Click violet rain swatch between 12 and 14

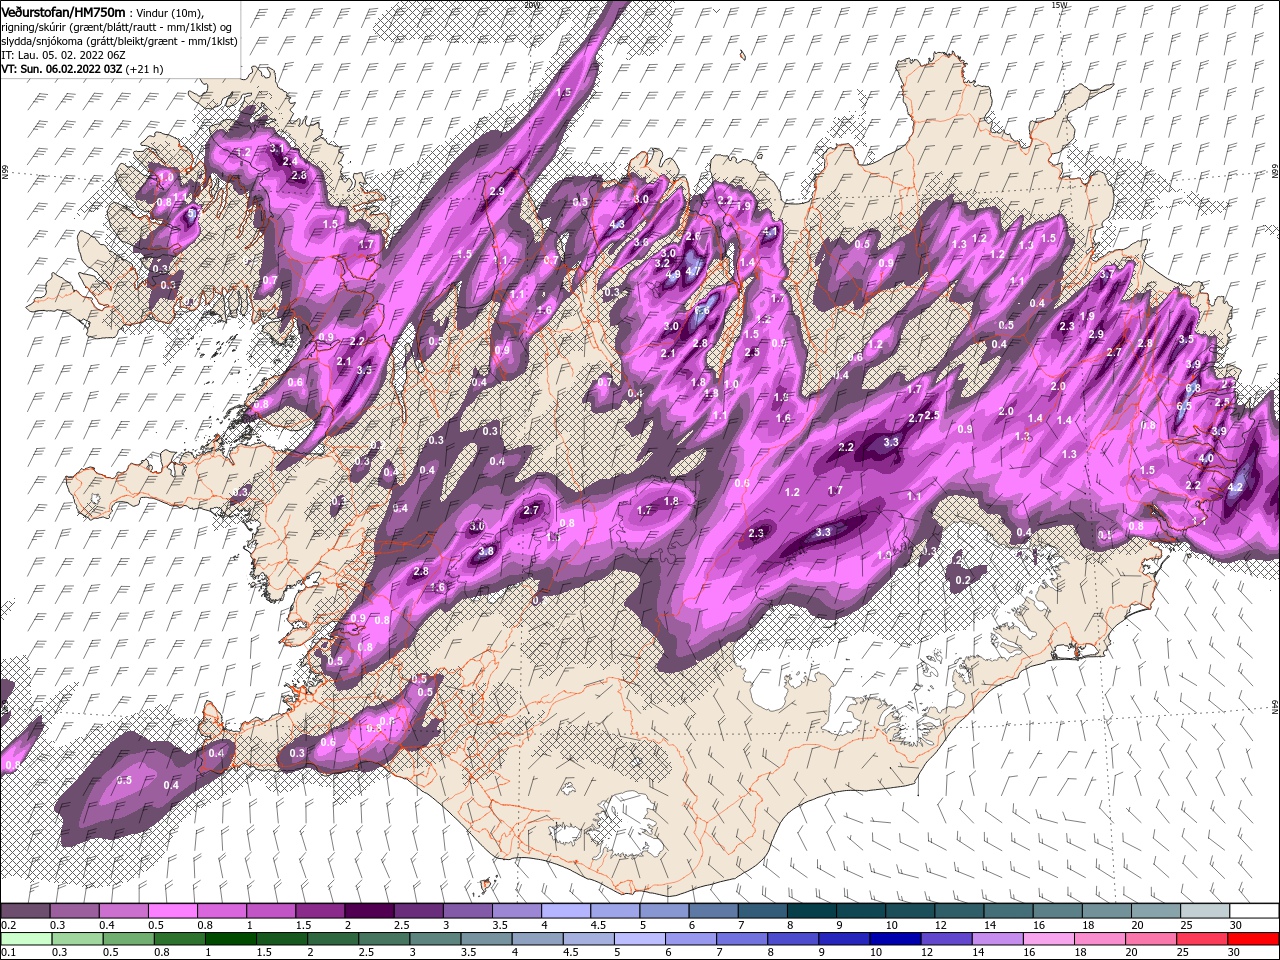946,939
